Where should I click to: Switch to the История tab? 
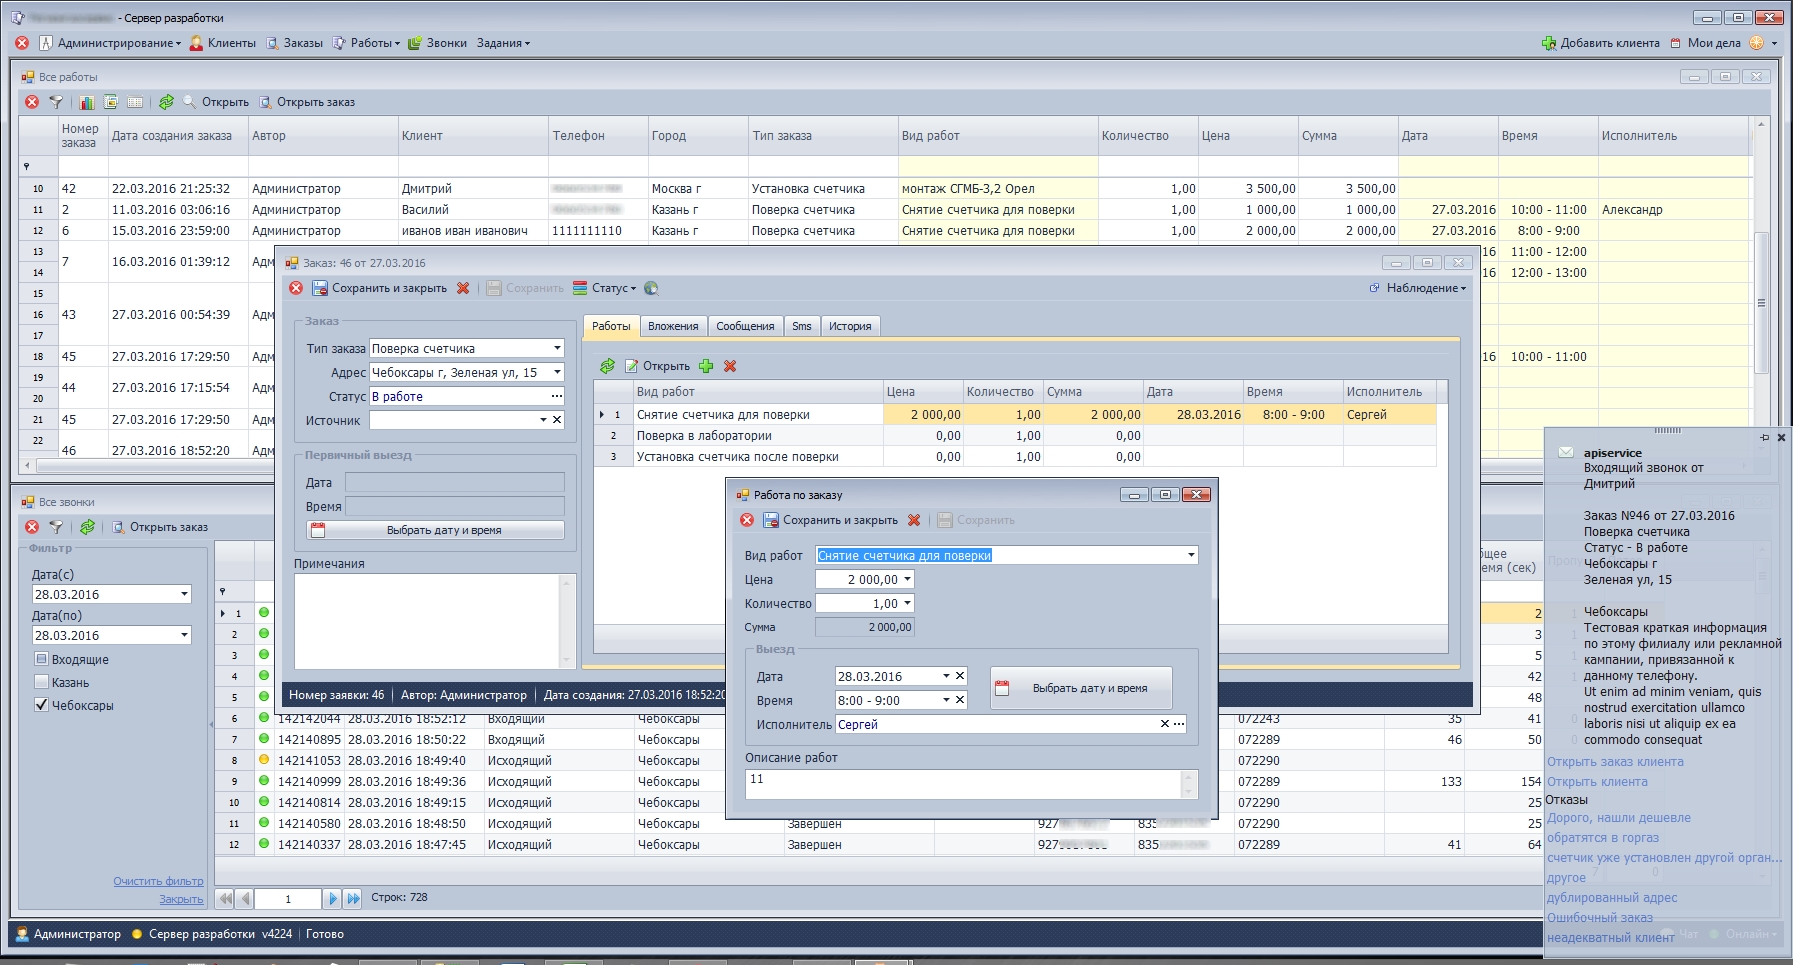pyautogui.click(x=850, y=326)
